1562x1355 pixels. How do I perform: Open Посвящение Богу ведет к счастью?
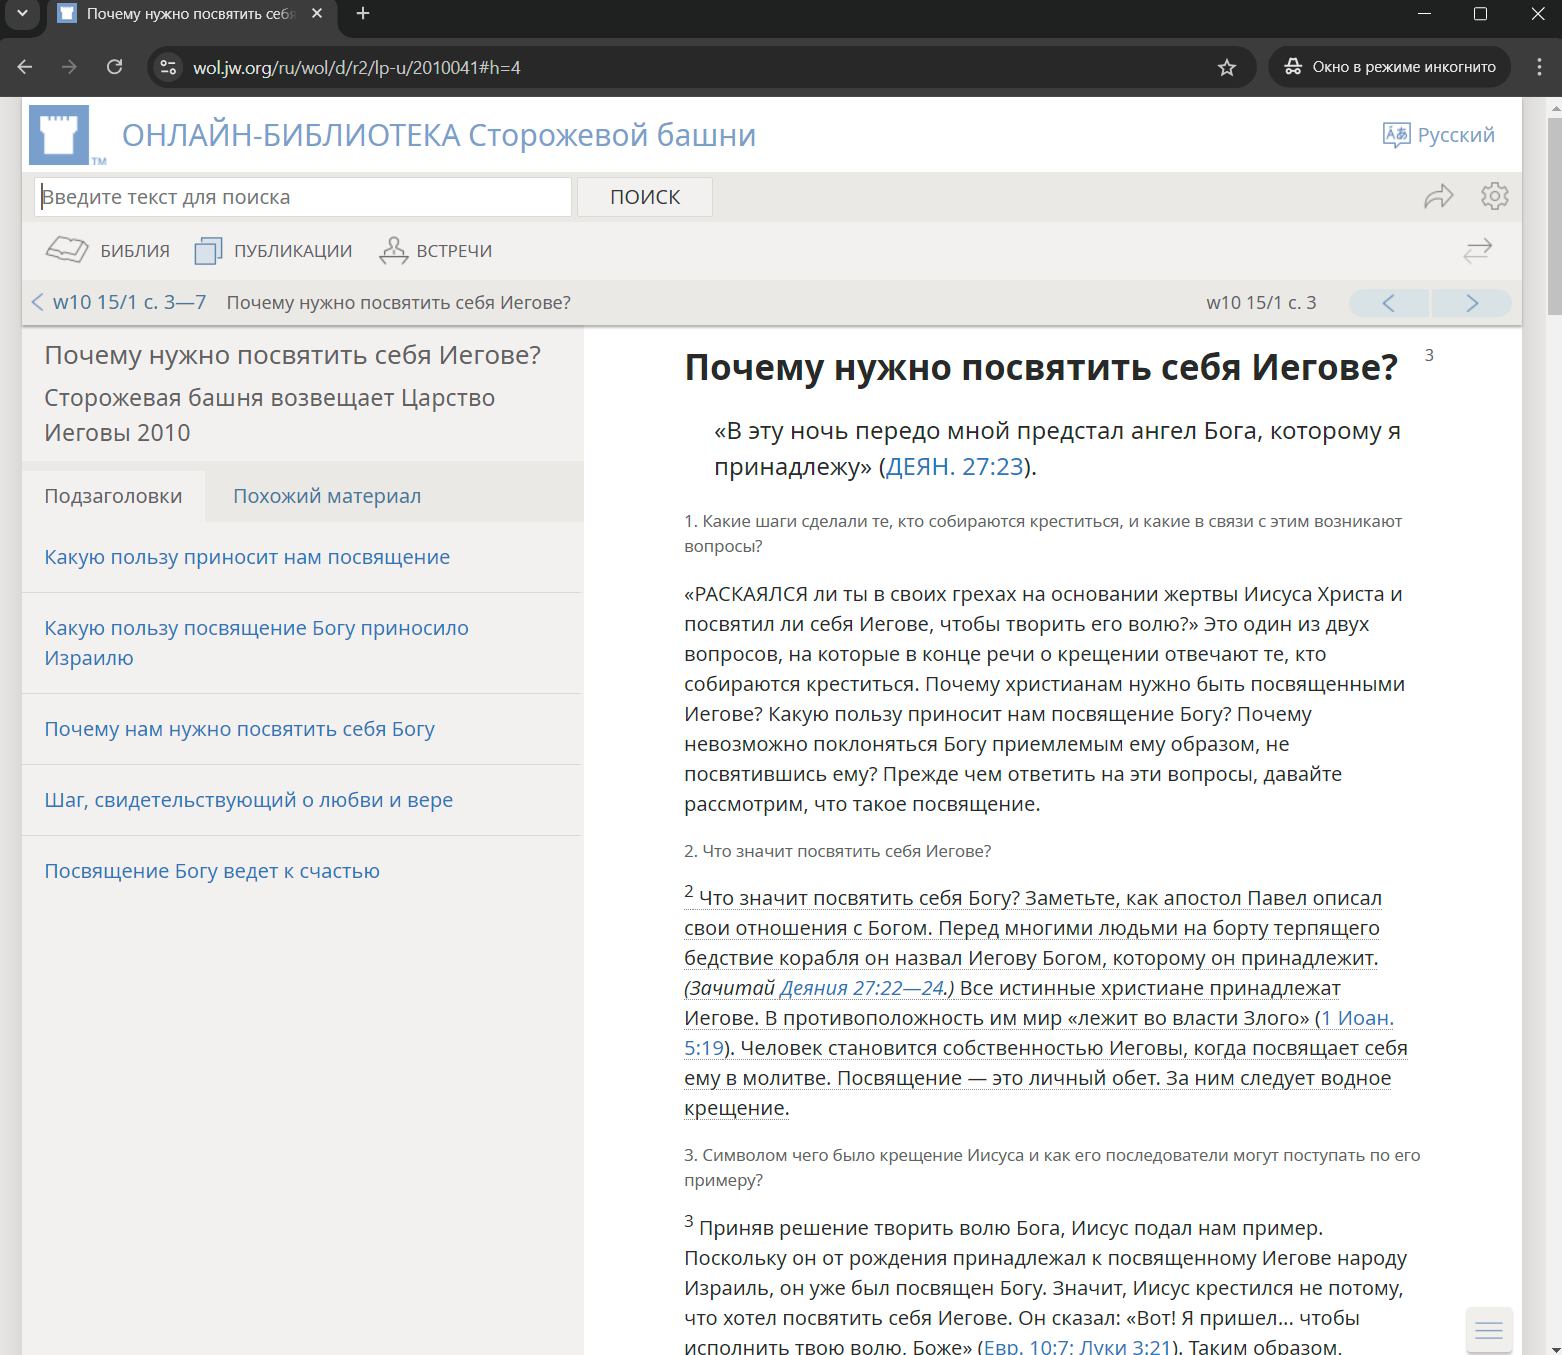click(212, 871)
